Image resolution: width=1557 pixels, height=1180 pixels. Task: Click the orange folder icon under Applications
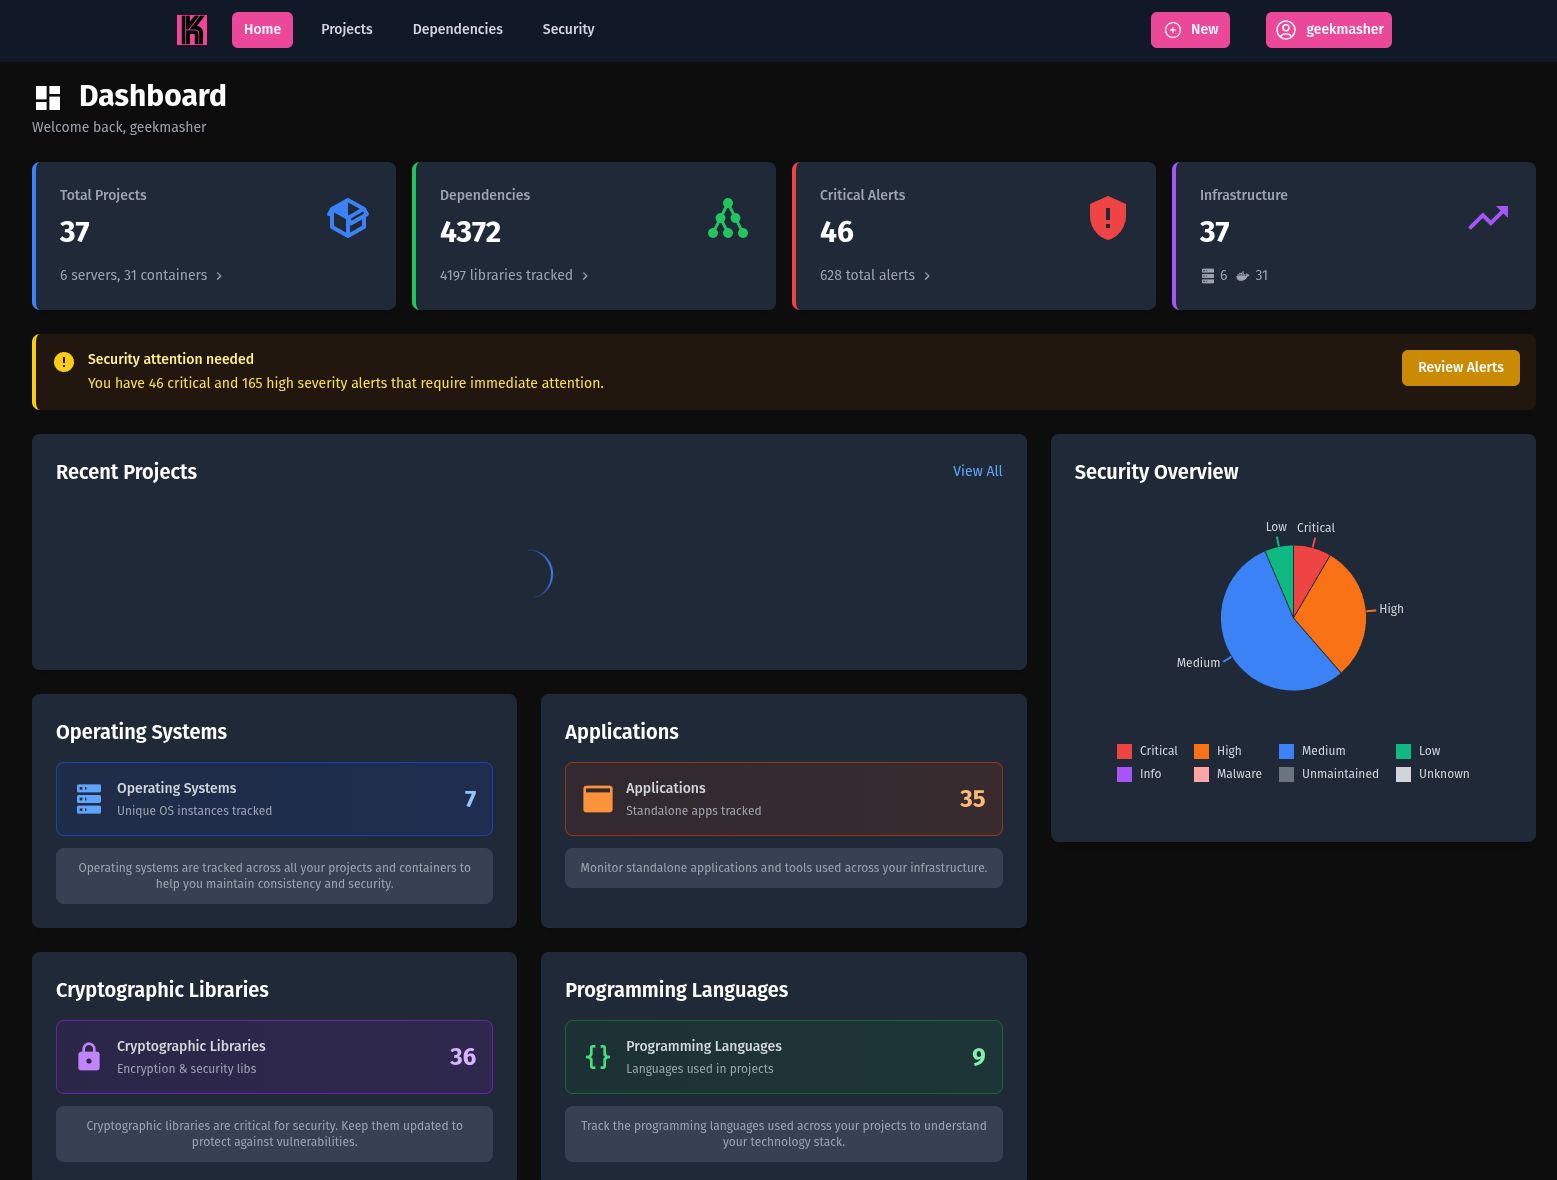pyautogui.click(x=597, y=799)
